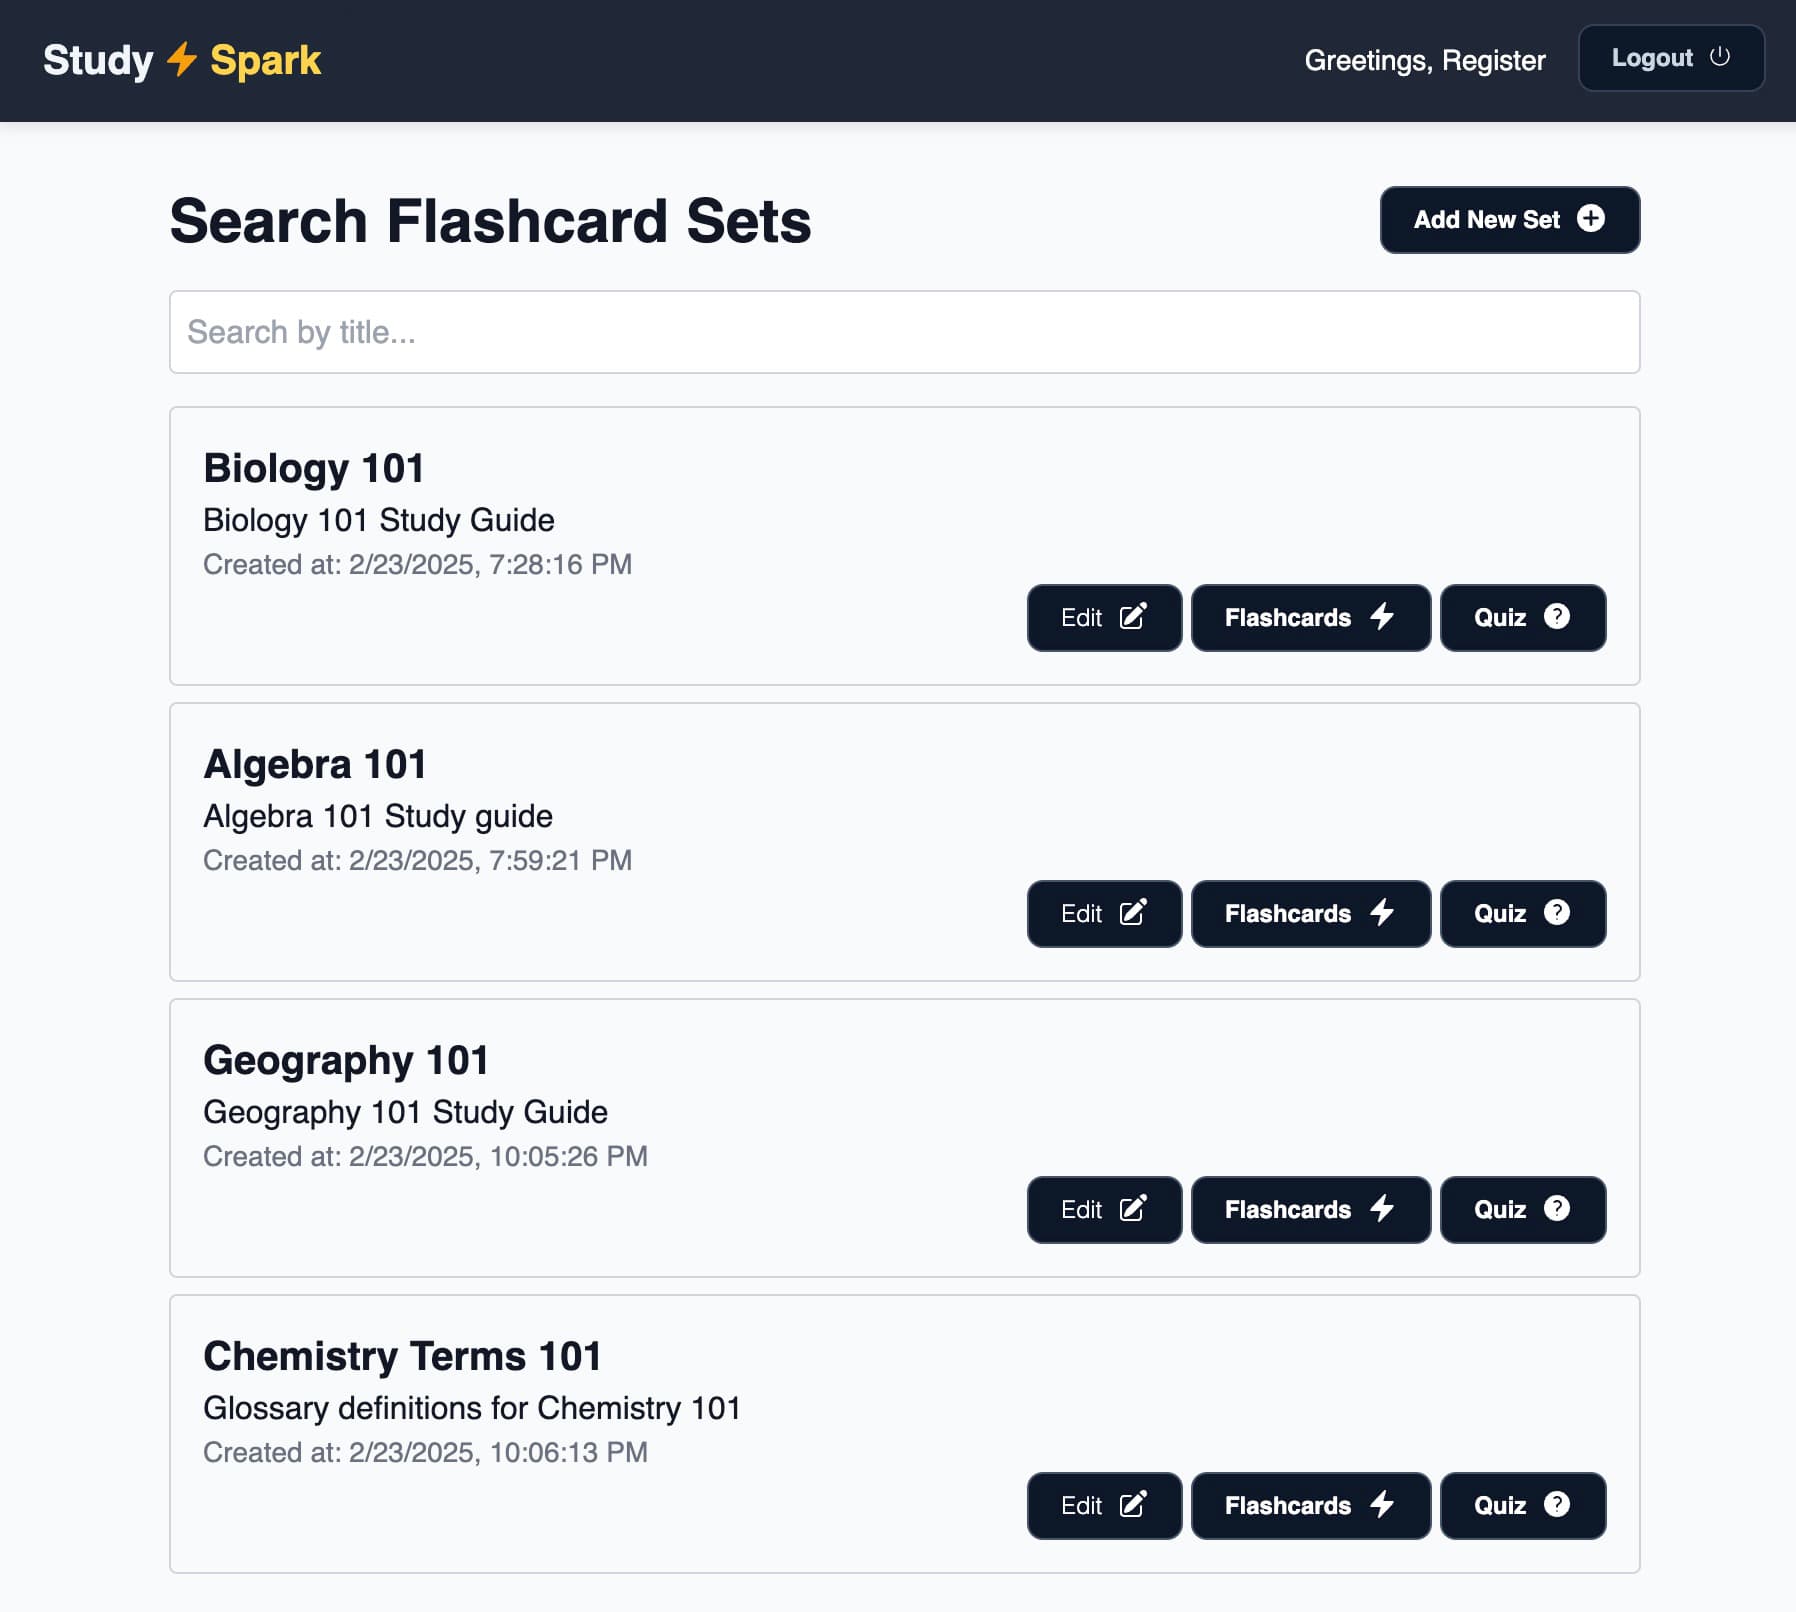Open Flashcards for Chemistry Terms 101

pos(1310,1505)
